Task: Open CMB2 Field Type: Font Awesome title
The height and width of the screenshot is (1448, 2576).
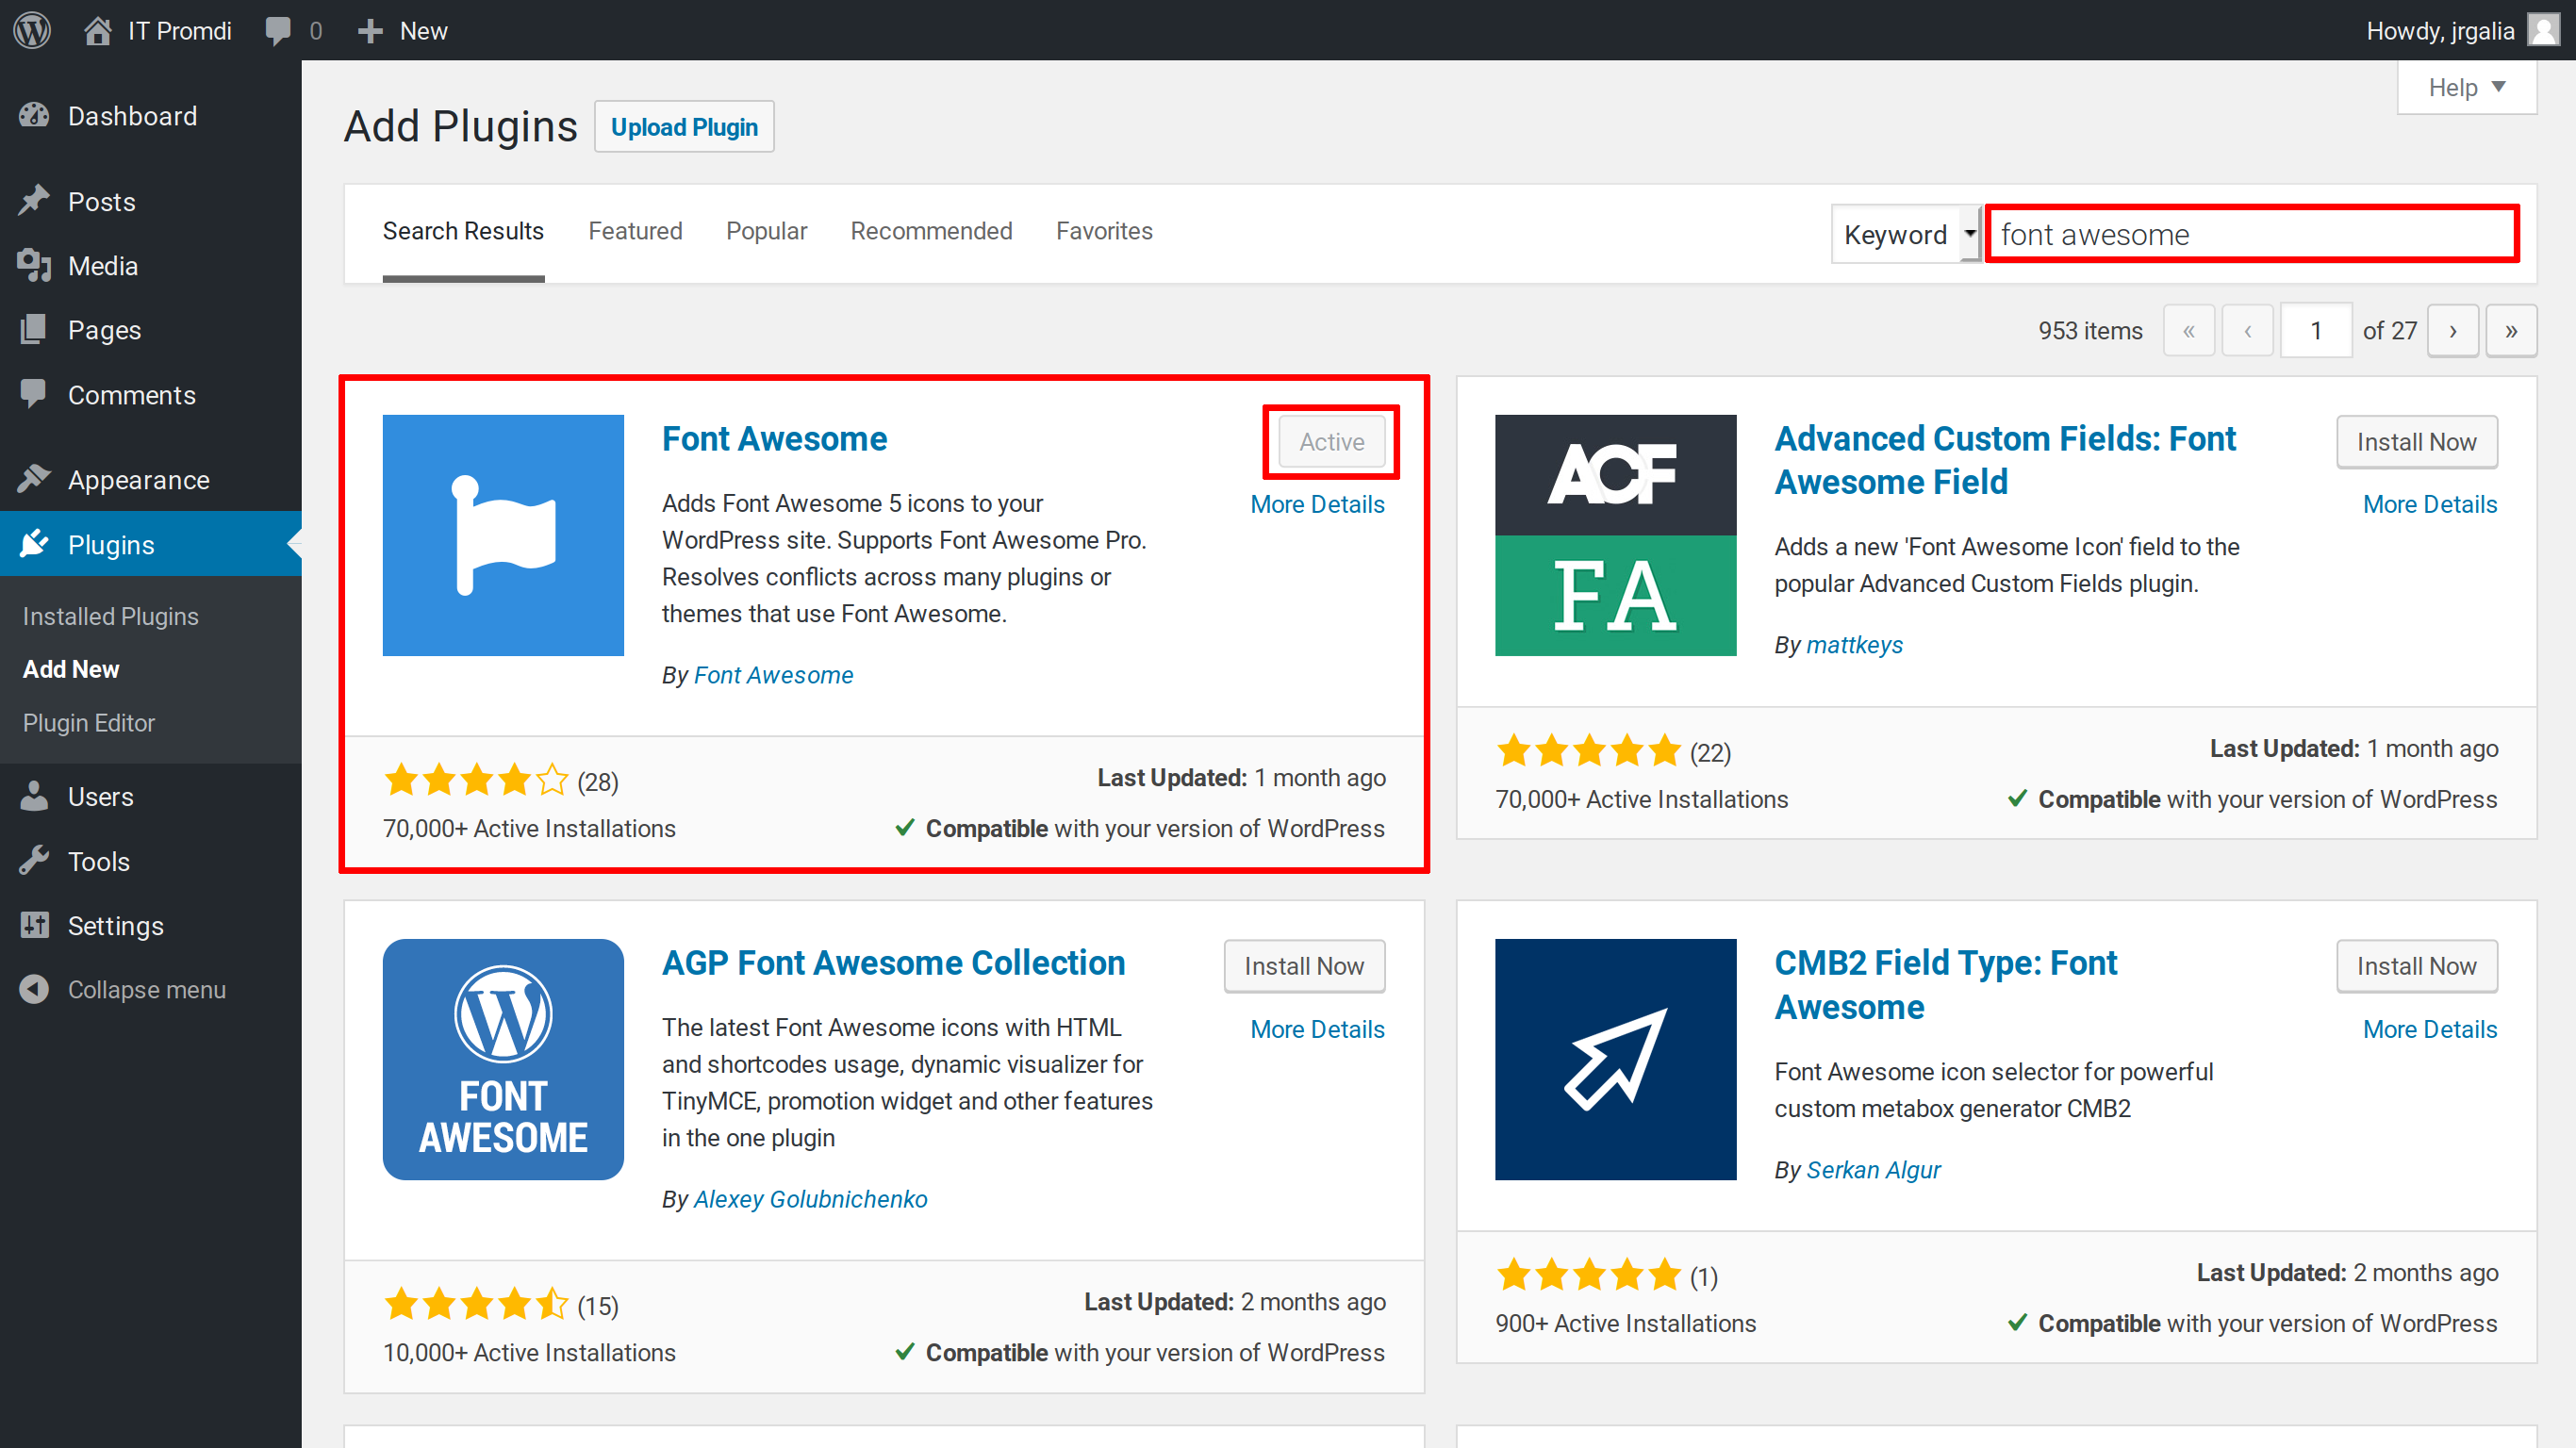Action: (x=1946, y=985)
